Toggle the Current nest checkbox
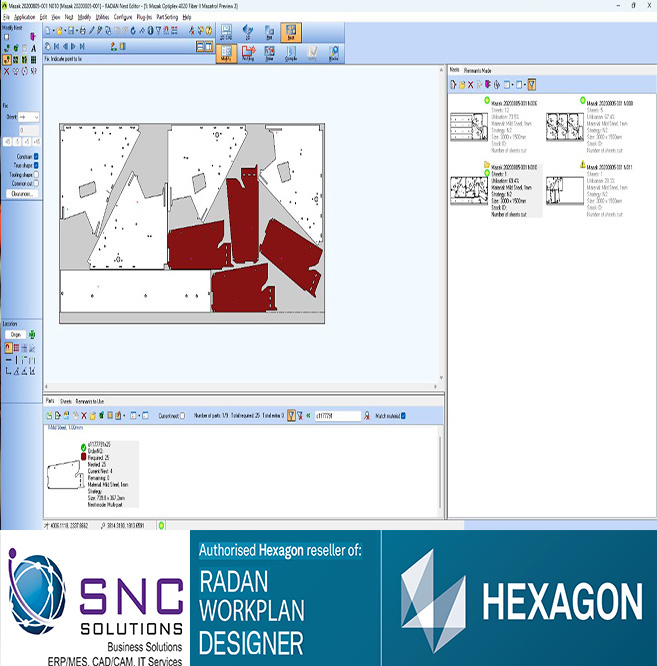 pyautogui.click(x=183, y=416)
